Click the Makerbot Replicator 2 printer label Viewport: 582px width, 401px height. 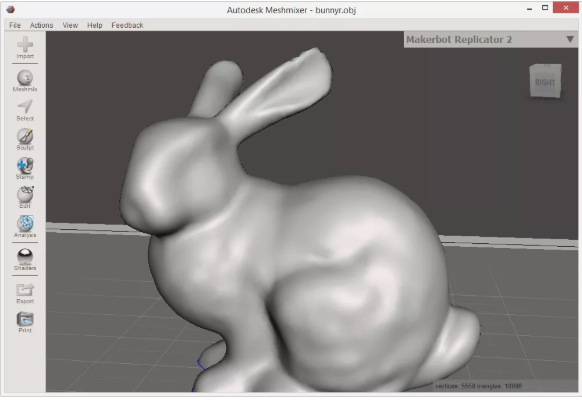459,39
